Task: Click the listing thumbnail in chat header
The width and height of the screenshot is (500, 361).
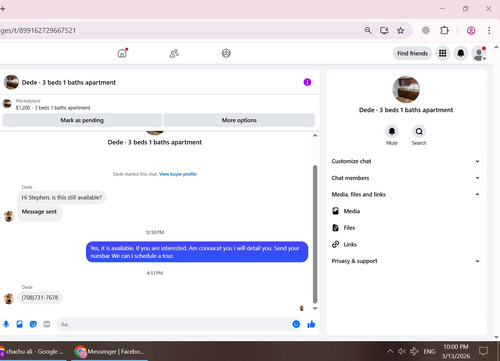Action: (11, 82)
